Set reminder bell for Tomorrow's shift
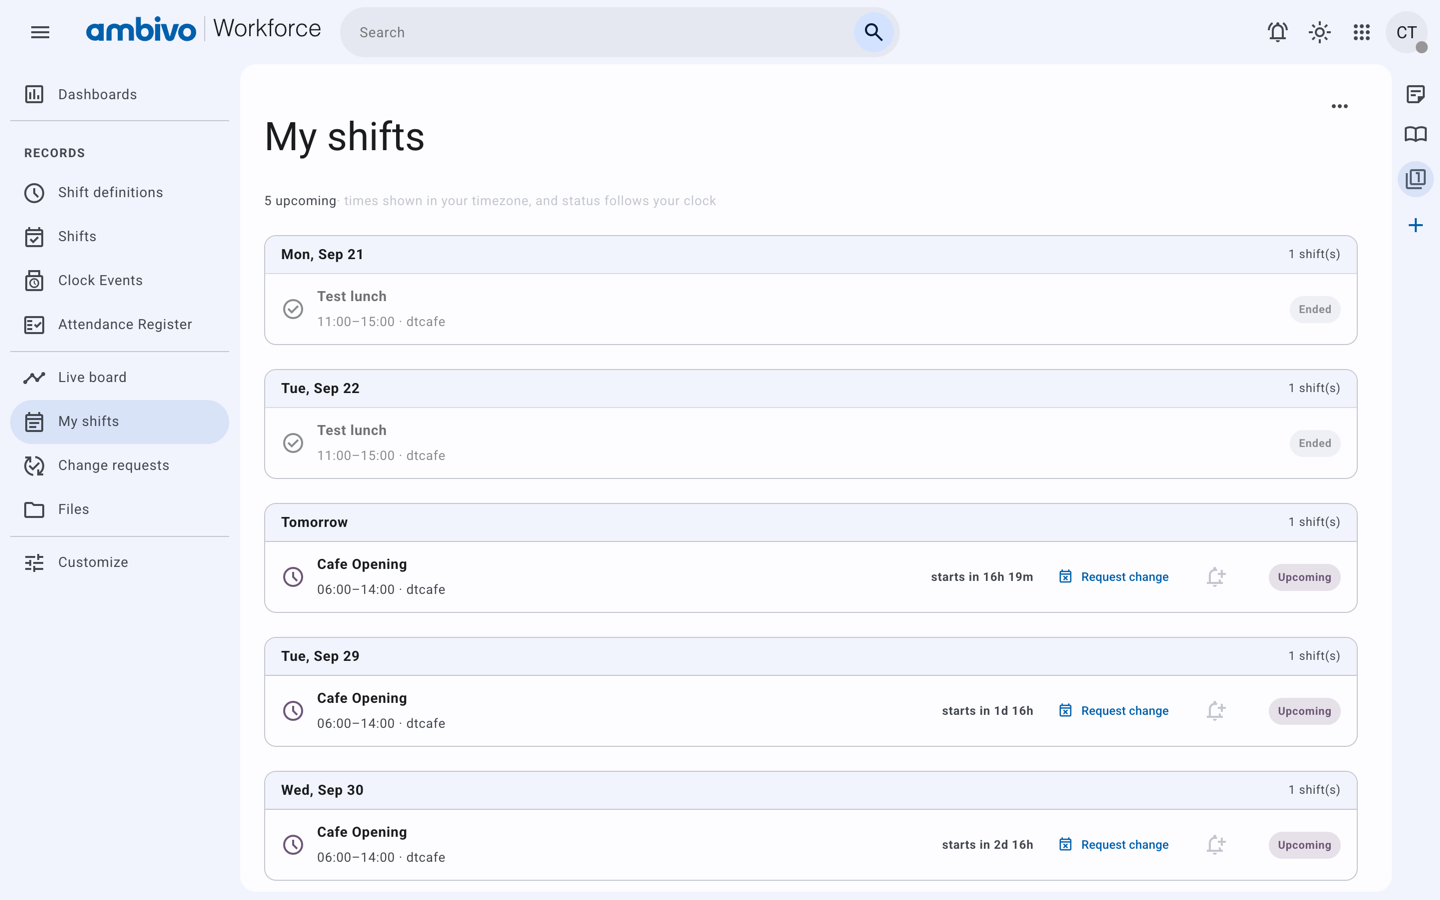The width and height of the screenshot is (1440, 900). pyautogui.click(x=1215, y=577)
